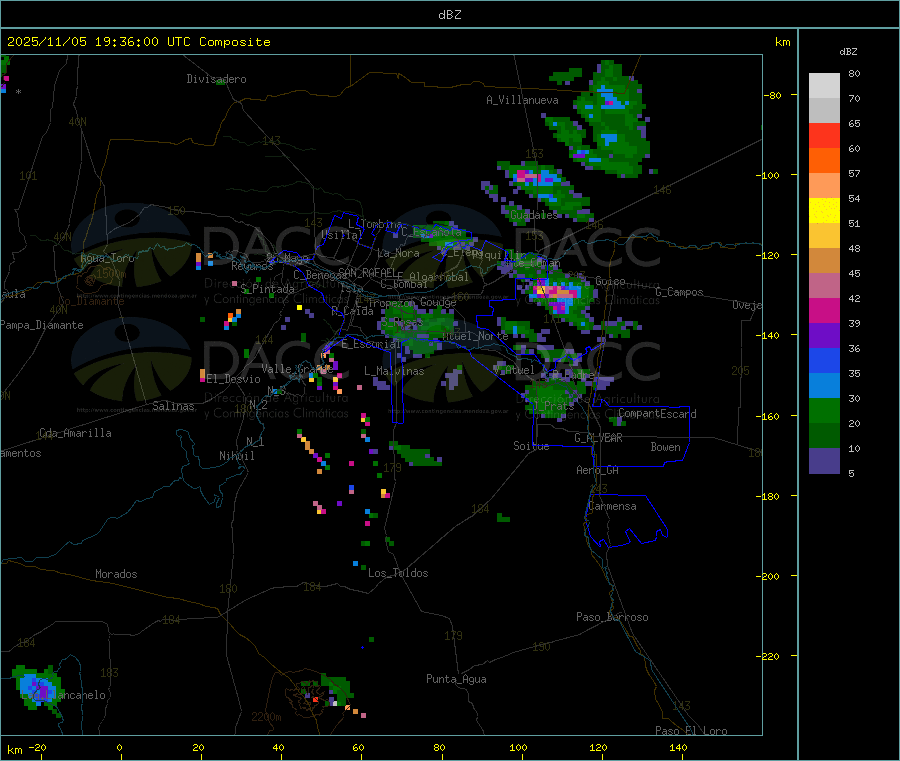Click the orange 57-60 dBZ swatch
This screenshot has height=761, width=900.
point(824,161)
